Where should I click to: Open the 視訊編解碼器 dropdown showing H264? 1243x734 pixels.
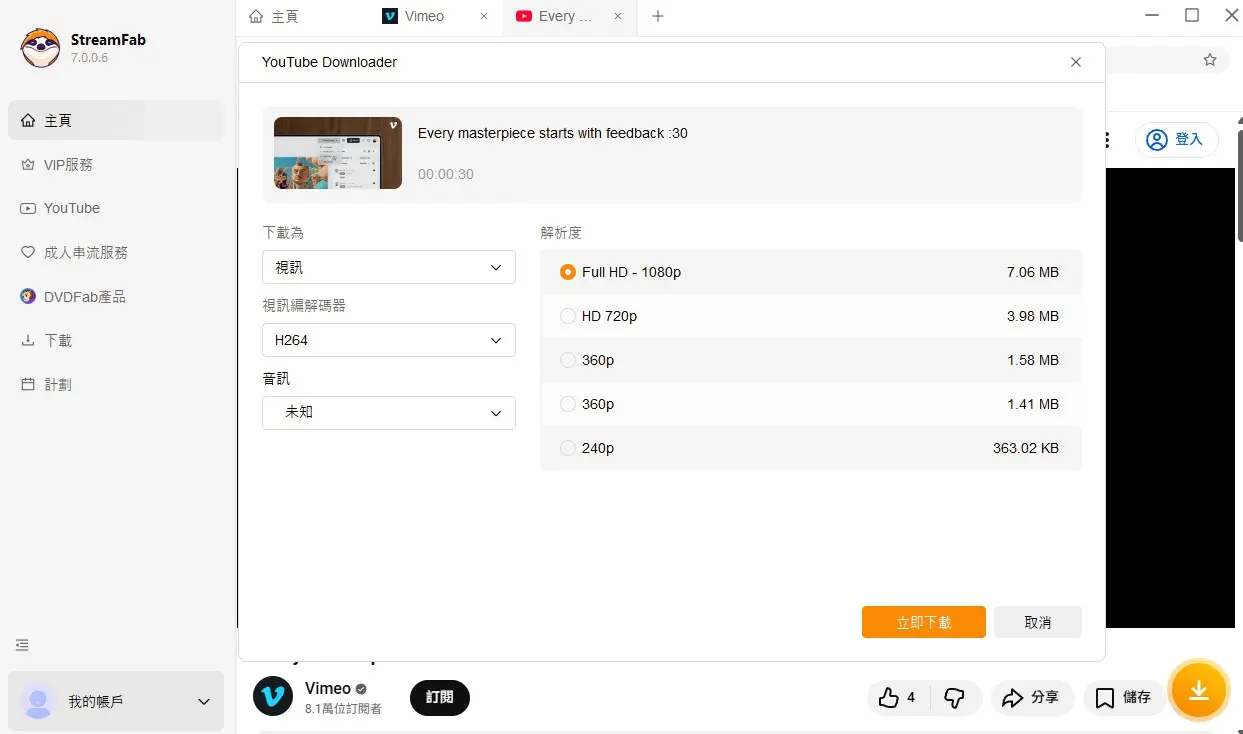coord(389,340)
